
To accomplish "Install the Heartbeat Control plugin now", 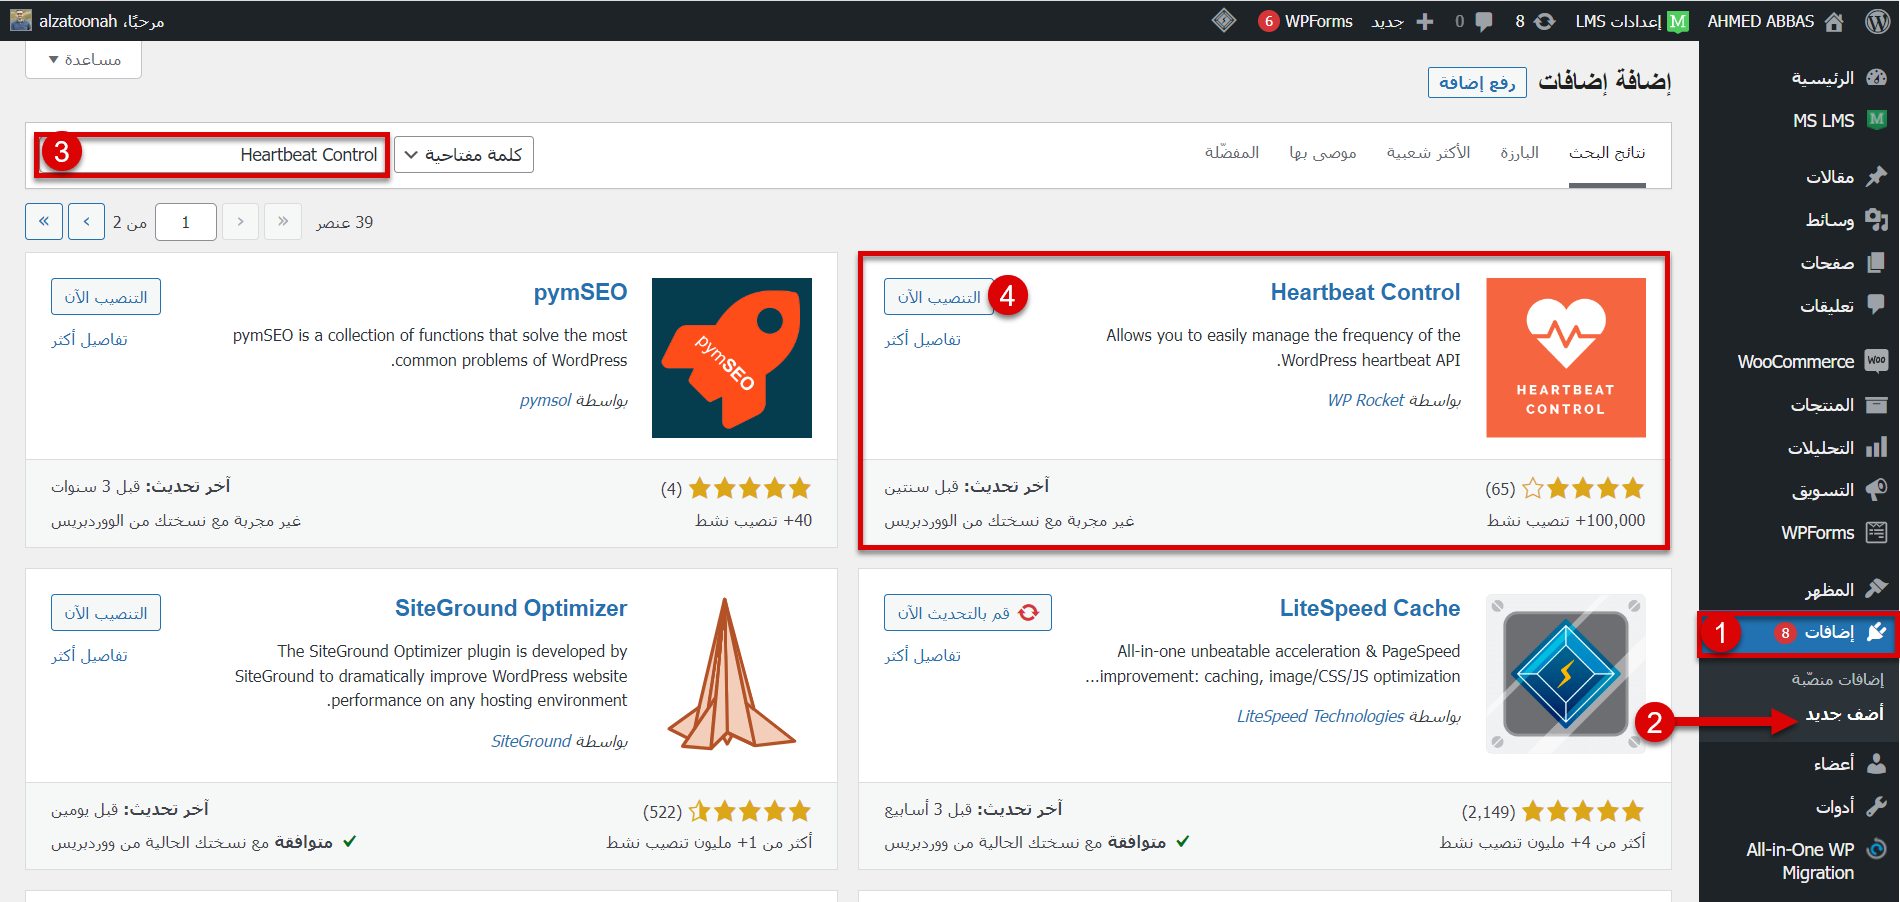I will click(938, 297).
